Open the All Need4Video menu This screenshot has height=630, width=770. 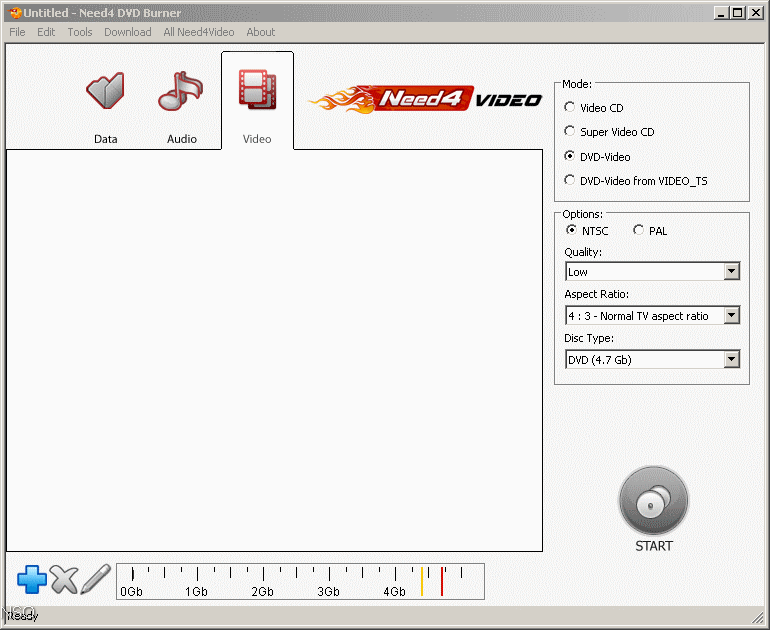[199, 32]
